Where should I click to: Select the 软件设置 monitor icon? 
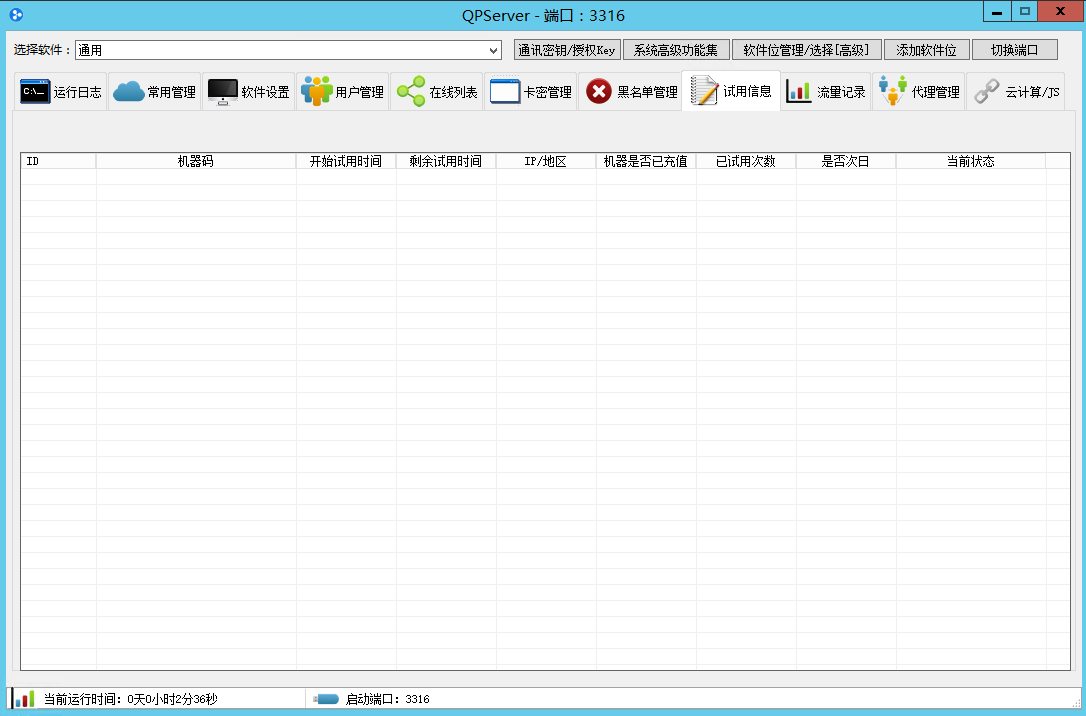tap(222, 92)
